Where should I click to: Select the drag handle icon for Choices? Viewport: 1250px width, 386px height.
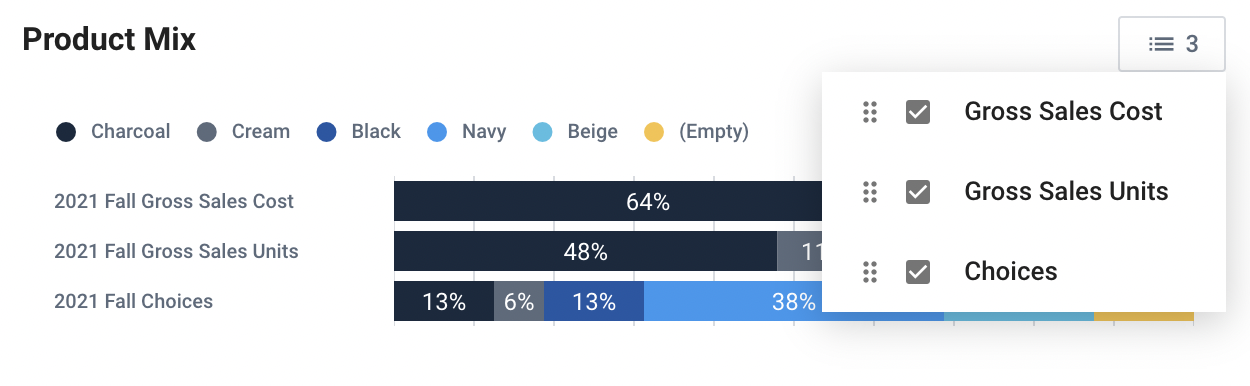[869, 272]
